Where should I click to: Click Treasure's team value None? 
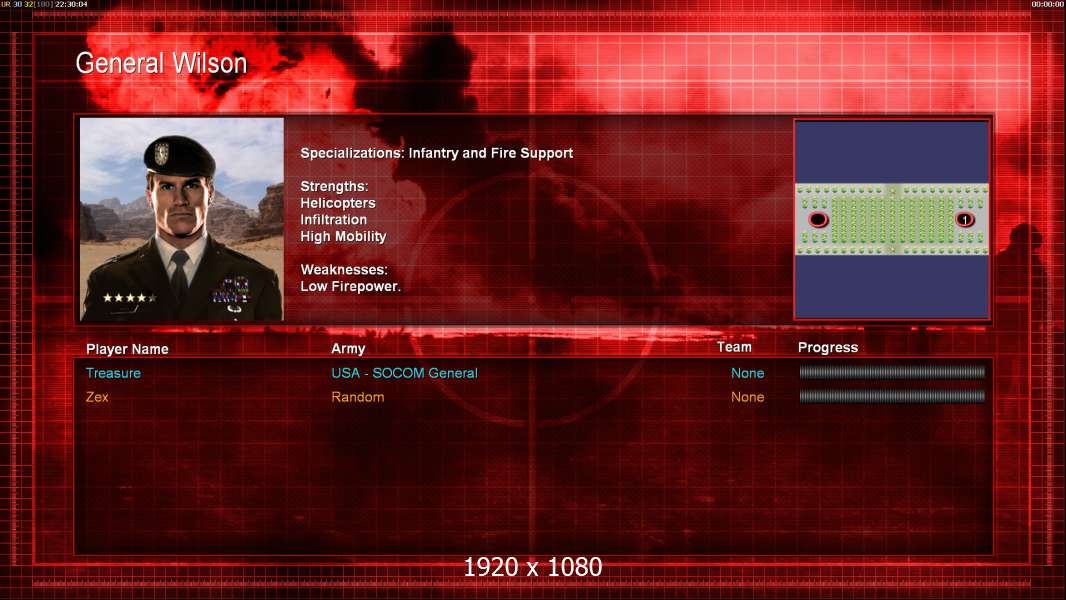pos(747,373)
